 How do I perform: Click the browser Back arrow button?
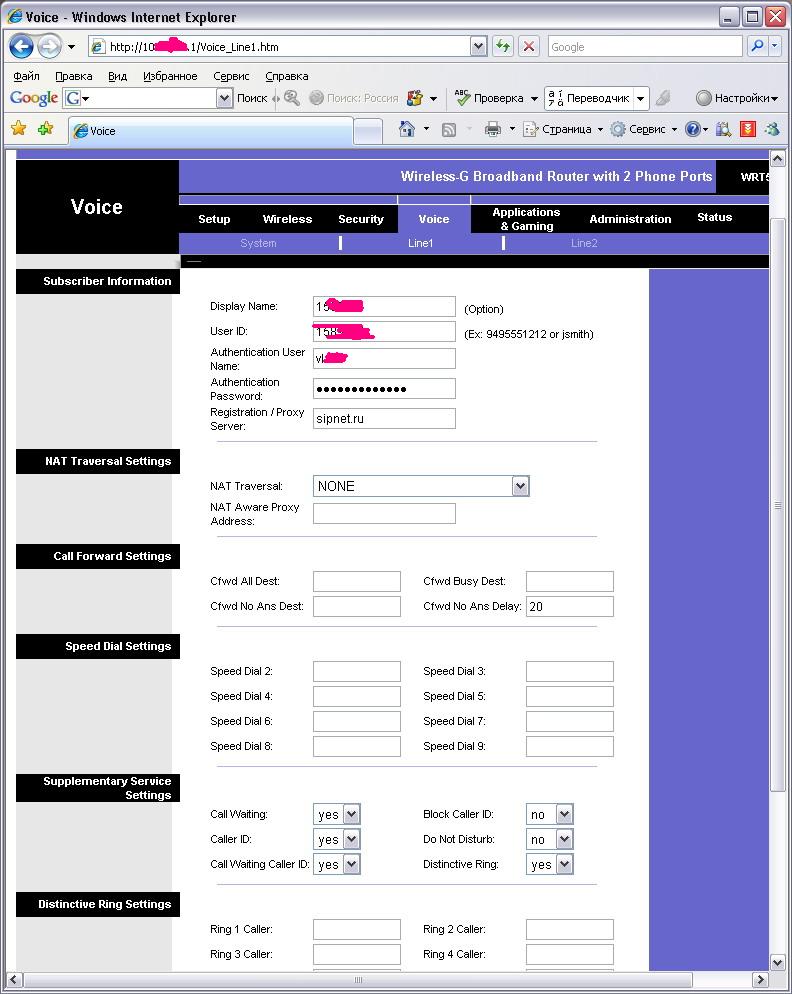click(x=22, y=46)
